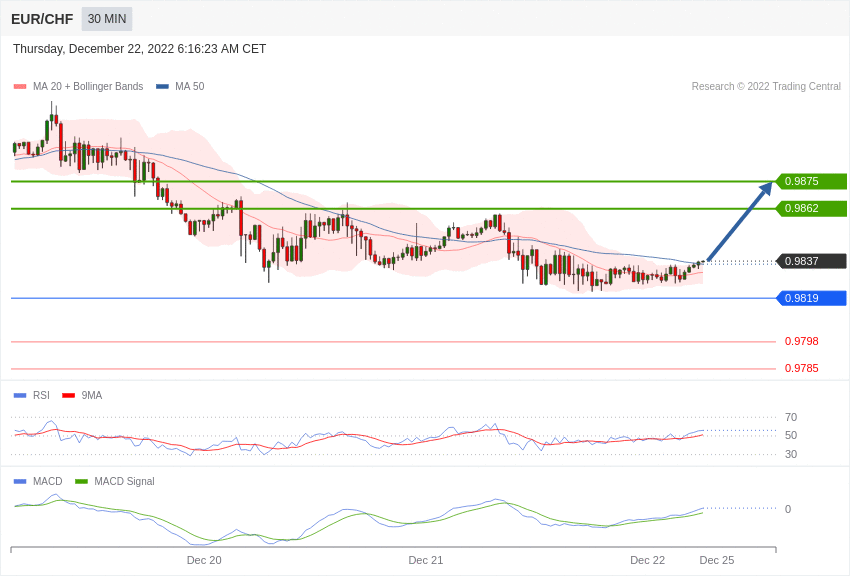Screen dimensions: 850x576
Task: Click the RSI 30 scale value
Action: point(791,454)
